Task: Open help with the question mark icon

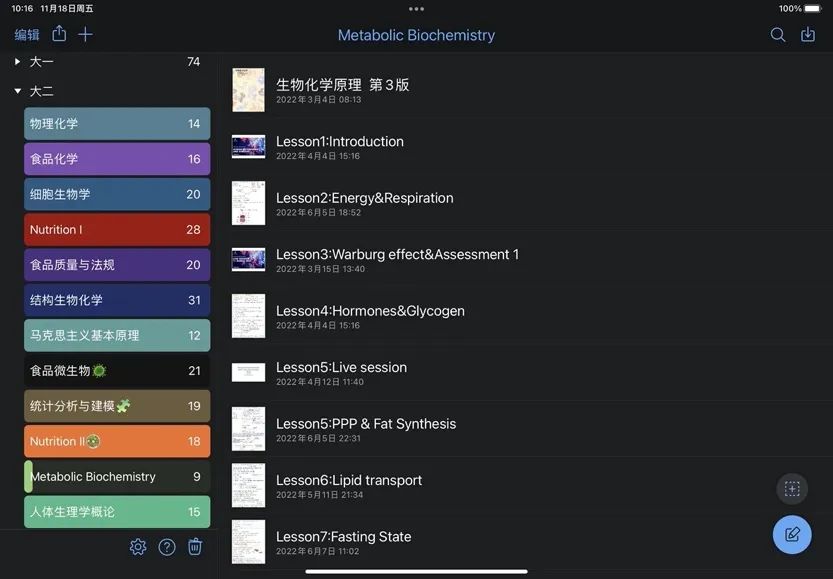Action: pyautogui.click(x=166, y=546)
